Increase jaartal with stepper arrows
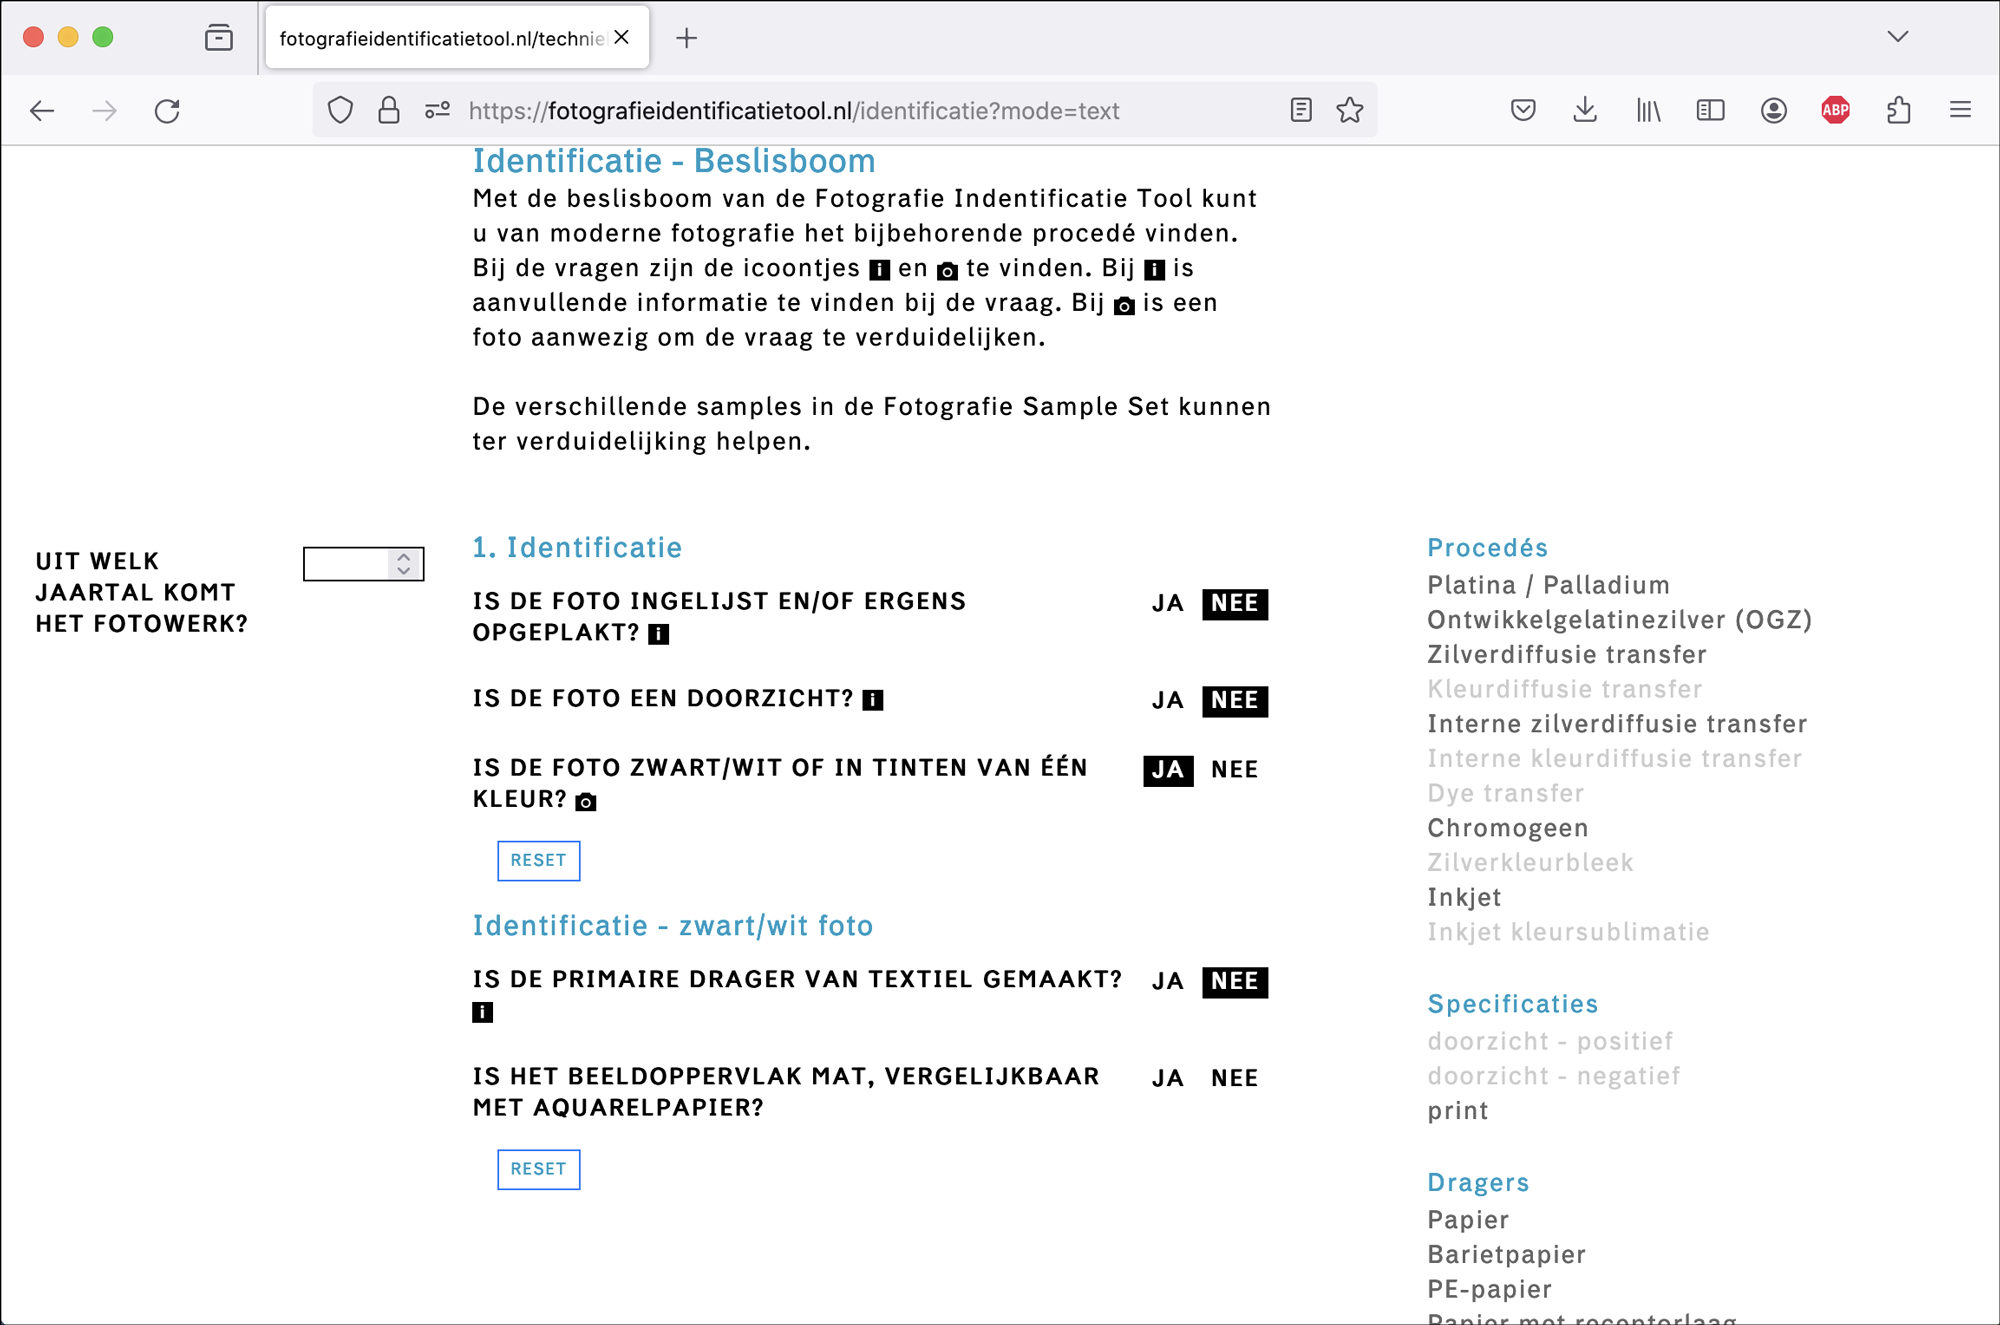The height and width of the screenshot is (1325, 2000). point(404,557)
